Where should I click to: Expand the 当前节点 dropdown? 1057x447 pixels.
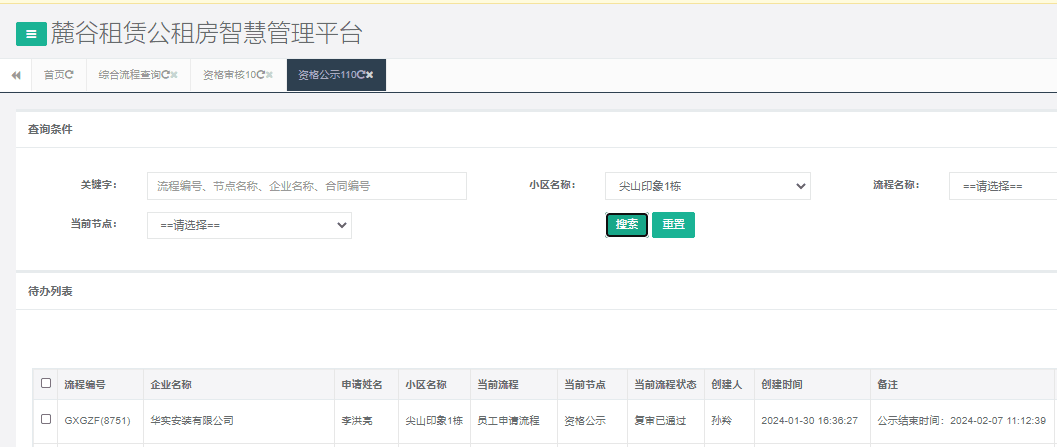coord(249,225)
